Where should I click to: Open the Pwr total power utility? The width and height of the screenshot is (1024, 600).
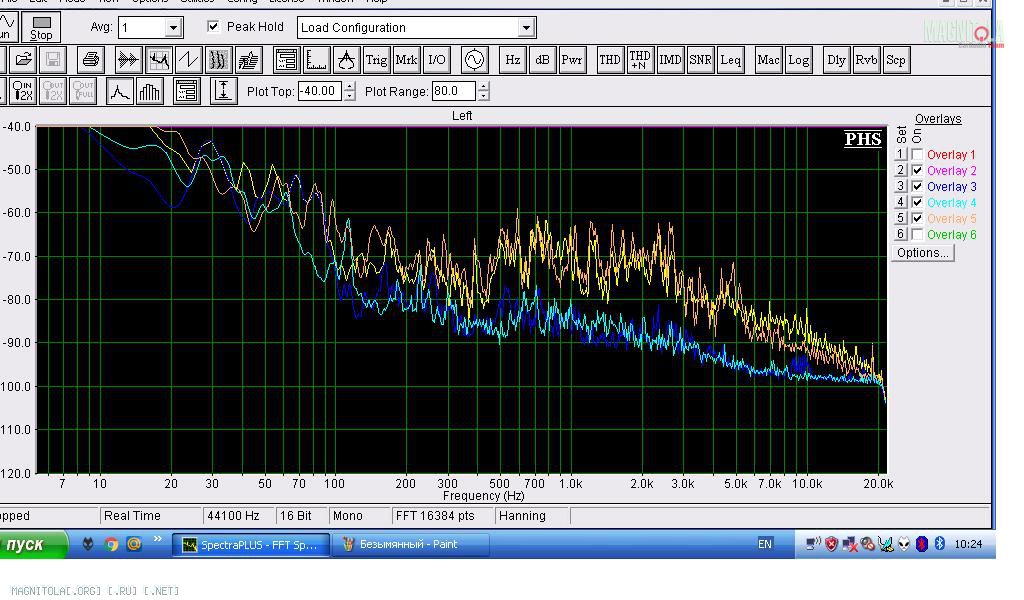coord(572,60)
